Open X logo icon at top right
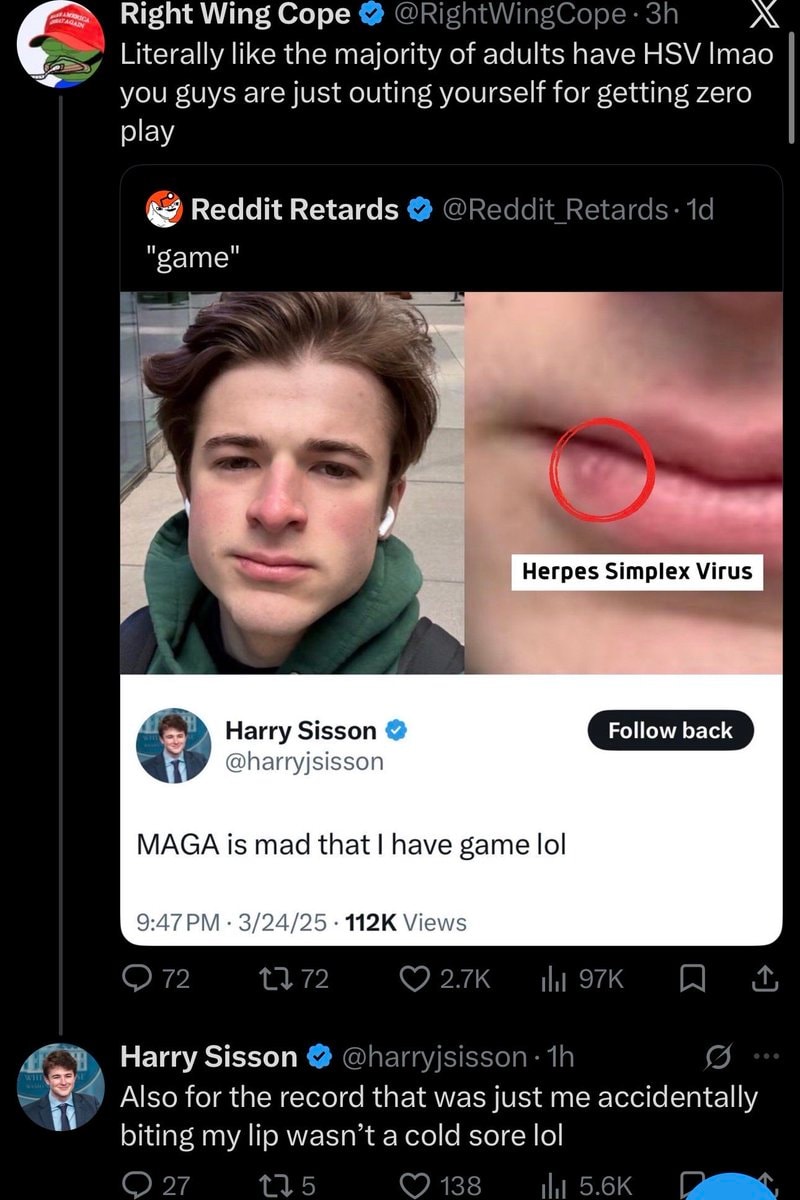 (x=763, y=15)
